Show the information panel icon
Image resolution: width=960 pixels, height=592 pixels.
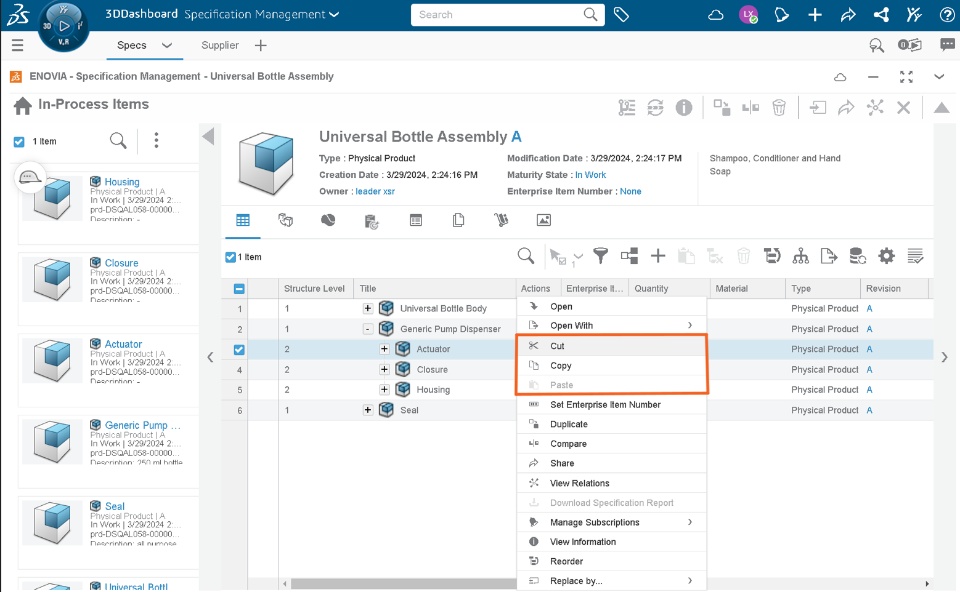tap(683, 108)
